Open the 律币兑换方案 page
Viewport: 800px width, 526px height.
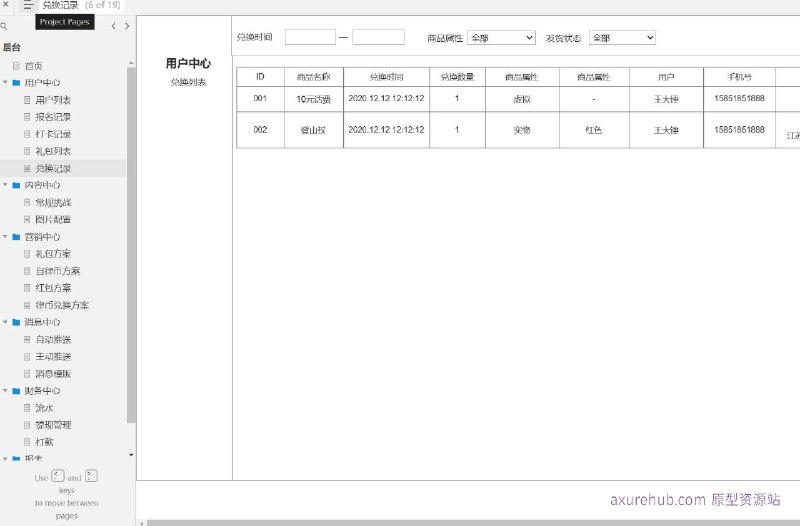(x=62, y=305)
